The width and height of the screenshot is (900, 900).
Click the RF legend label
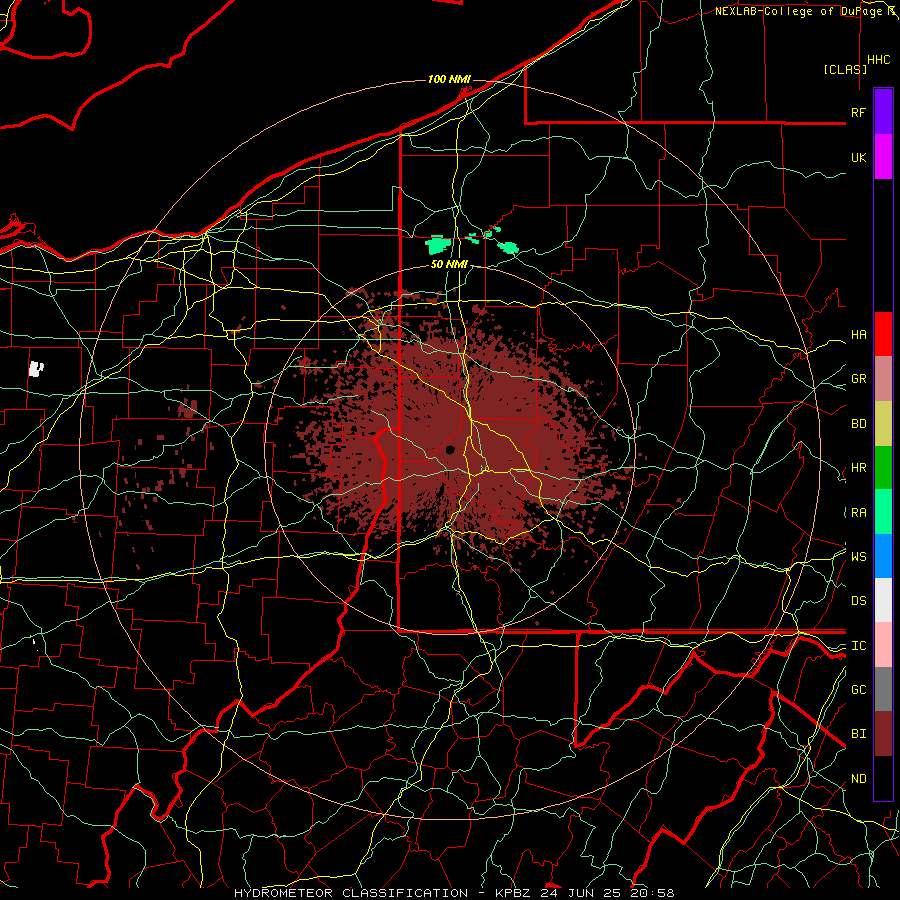tap(859, 112)
